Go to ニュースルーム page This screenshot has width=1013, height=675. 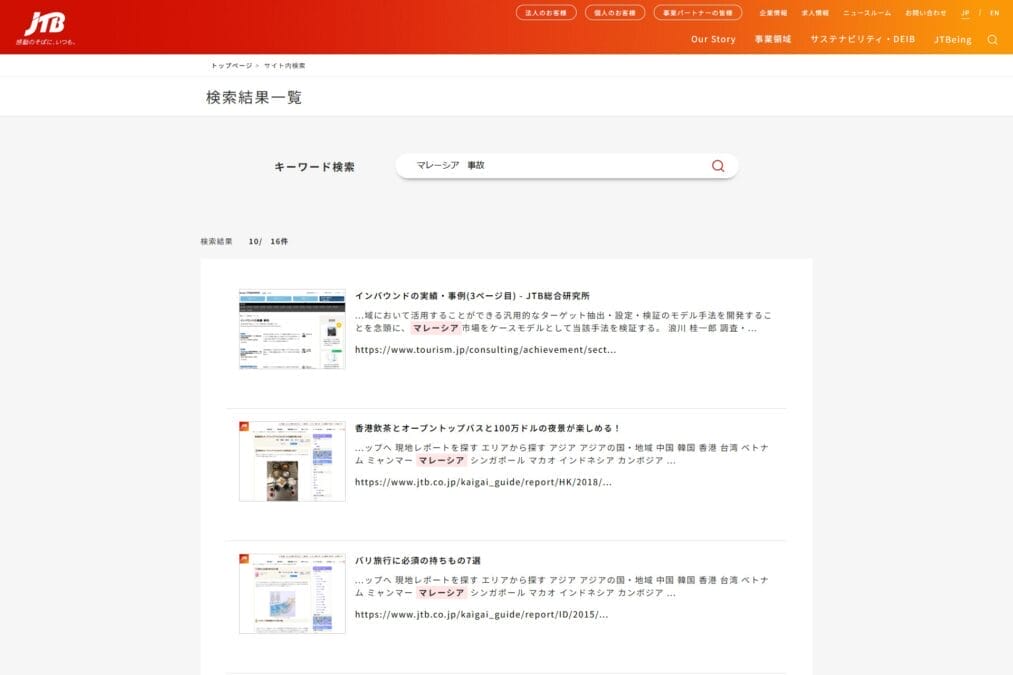click(866, 13)
